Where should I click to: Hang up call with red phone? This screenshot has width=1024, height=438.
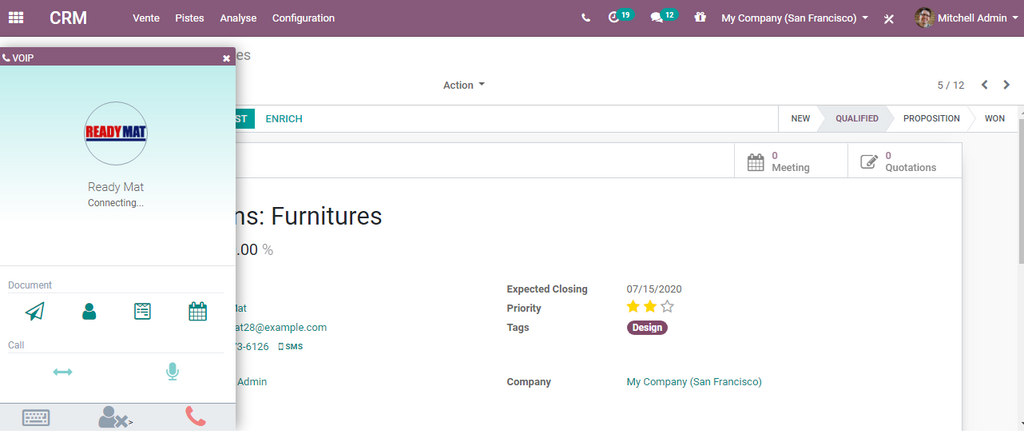tap(196, 417)
